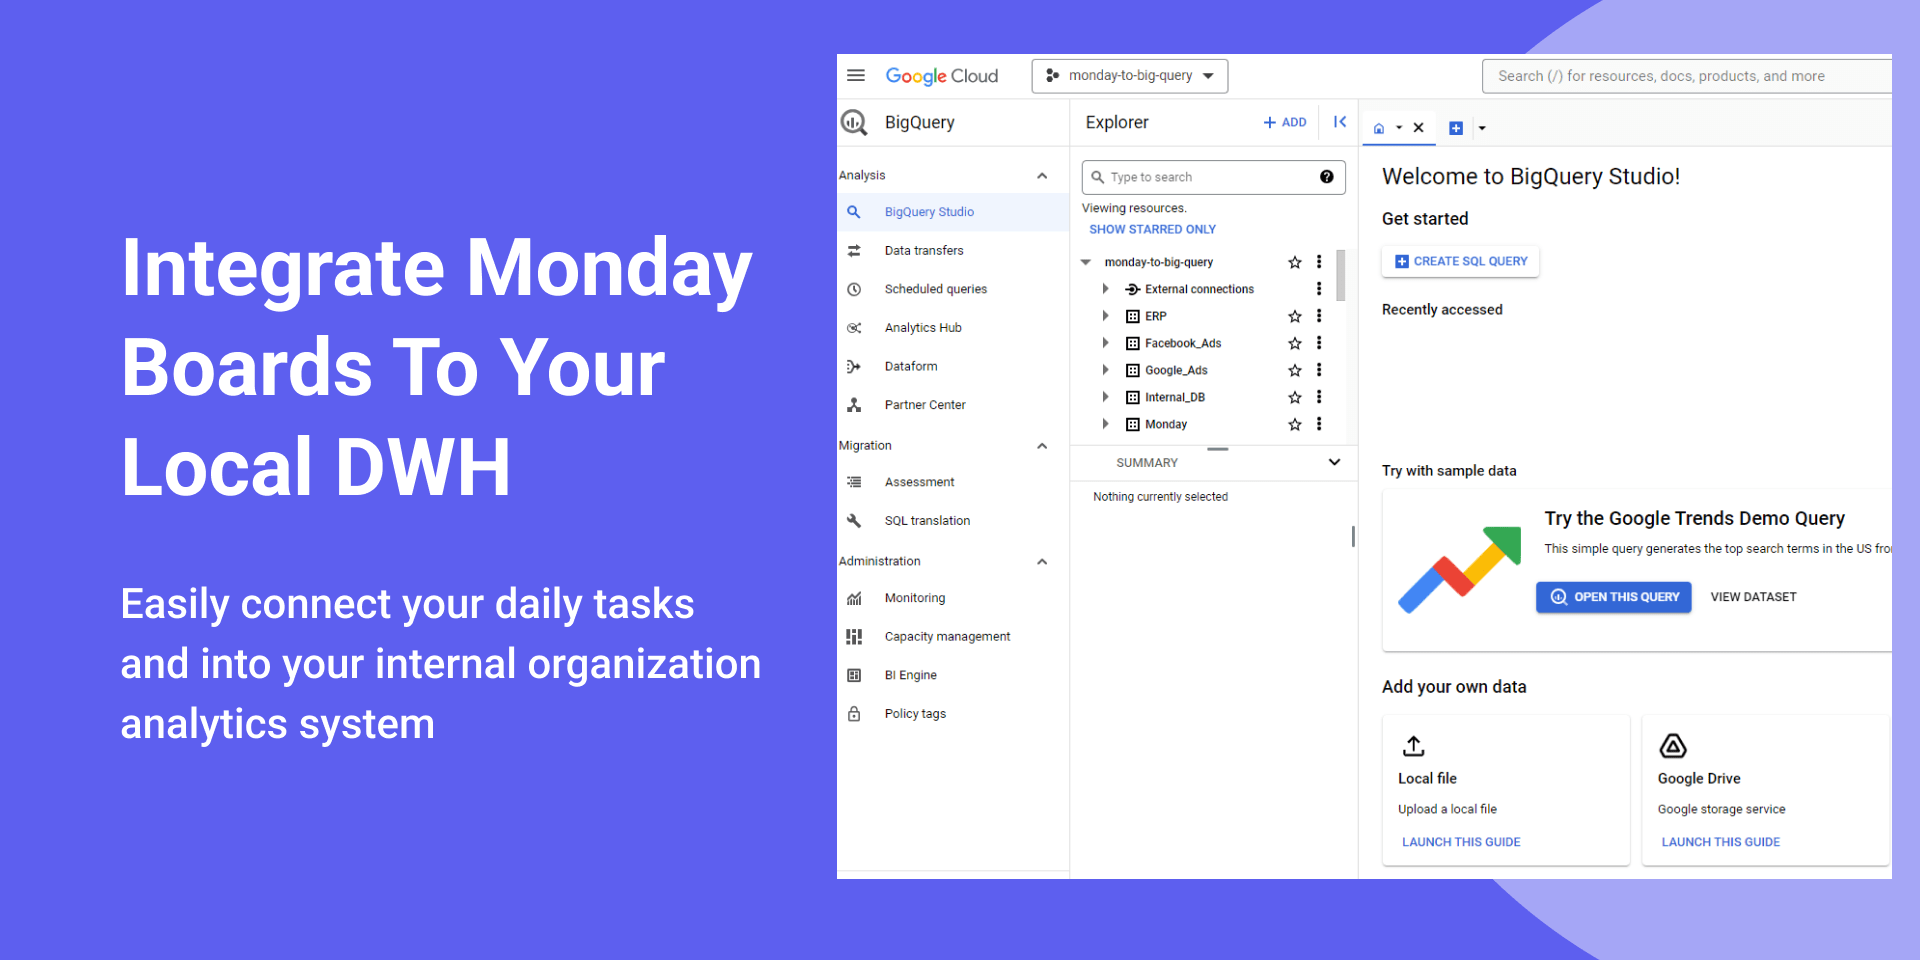Click the Google Cloud logo
The image size is (1920, 960).
click(942, 76)
